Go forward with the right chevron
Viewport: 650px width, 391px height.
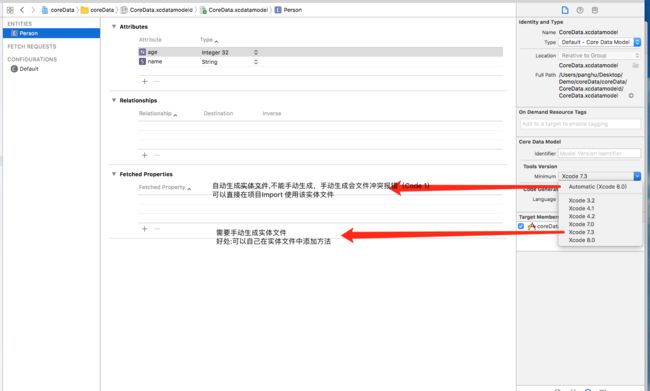point(33,10)
